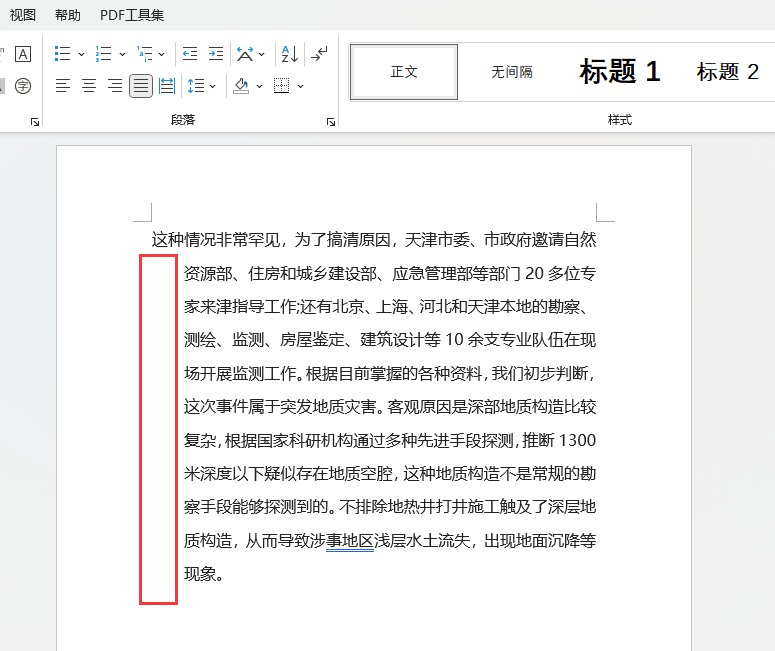Open the PDF工具集 tab
775x651 pixels.
pos(132,15)
